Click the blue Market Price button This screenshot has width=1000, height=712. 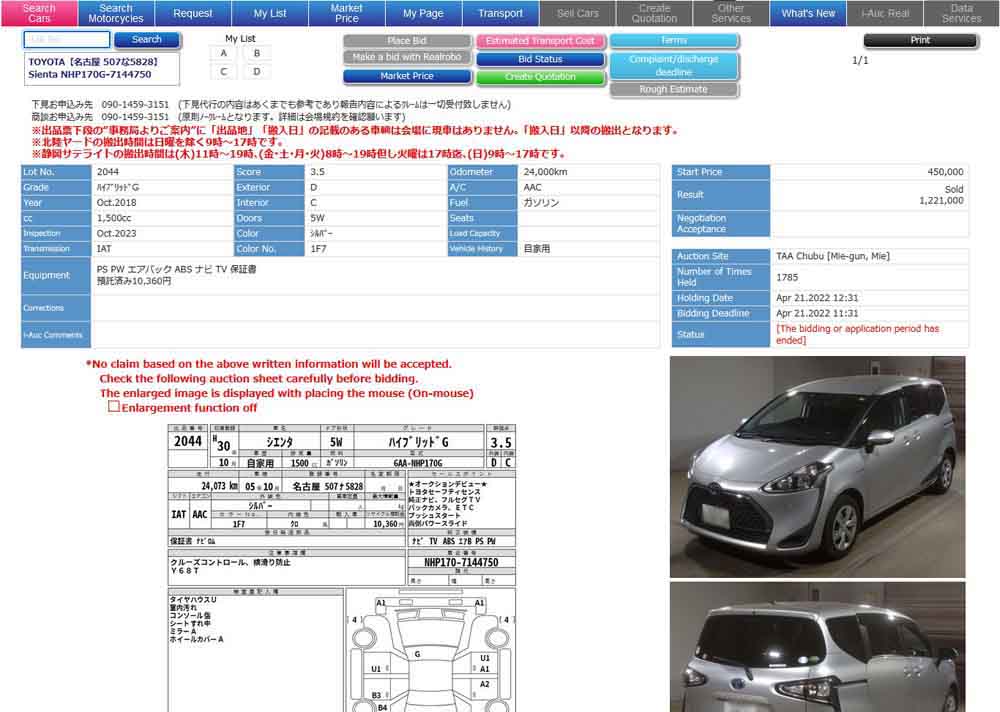[407, 76]
